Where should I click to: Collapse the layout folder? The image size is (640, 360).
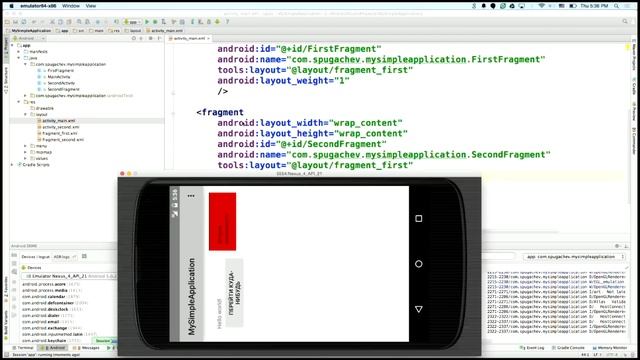pos(25,115)
